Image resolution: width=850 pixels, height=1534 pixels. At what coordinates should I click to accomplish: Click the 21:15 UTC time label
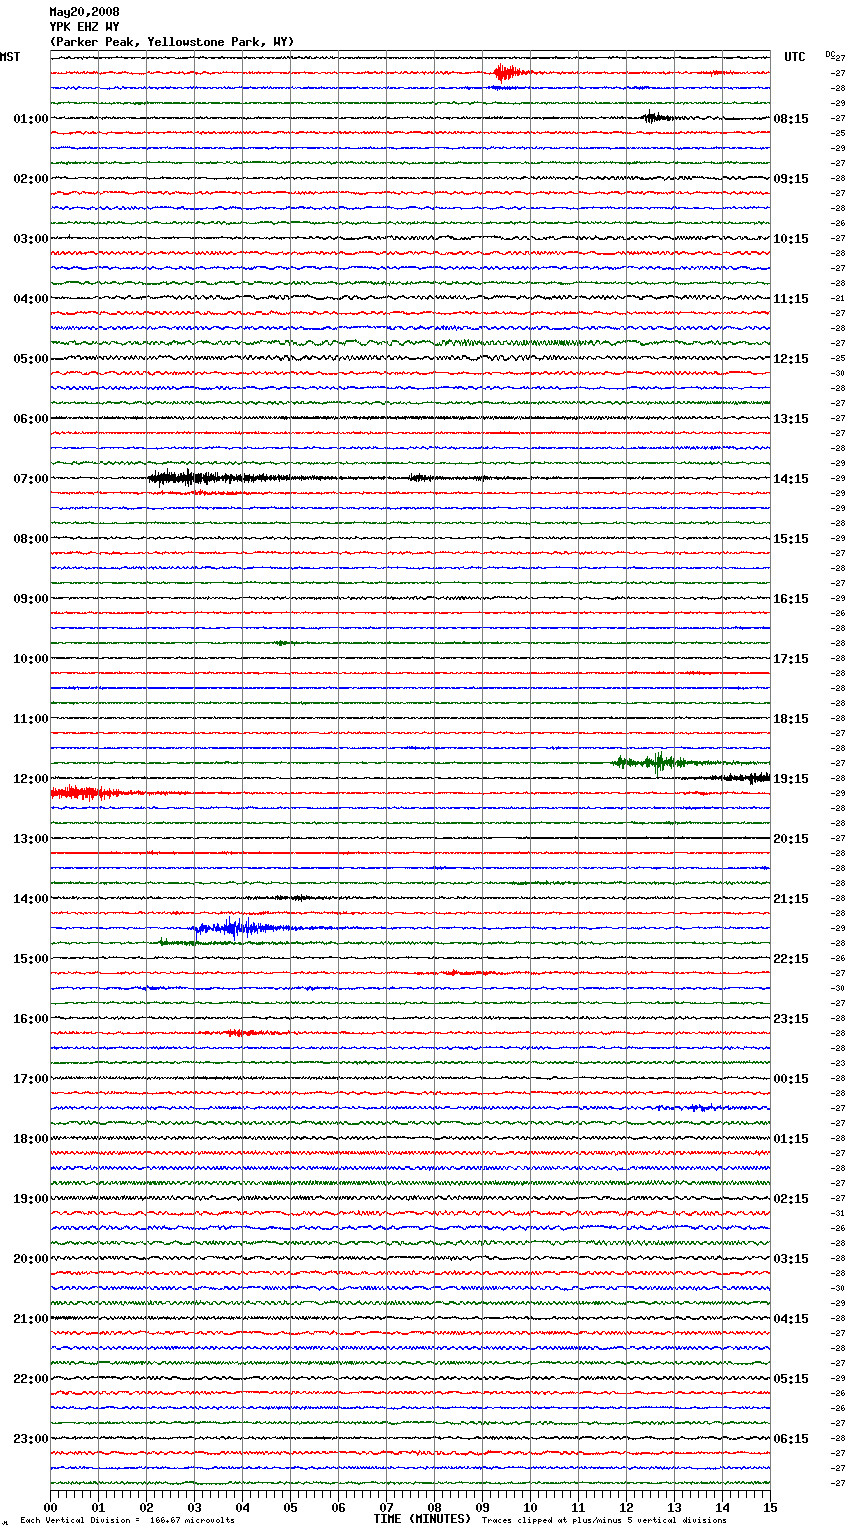[x=791, y=898]
